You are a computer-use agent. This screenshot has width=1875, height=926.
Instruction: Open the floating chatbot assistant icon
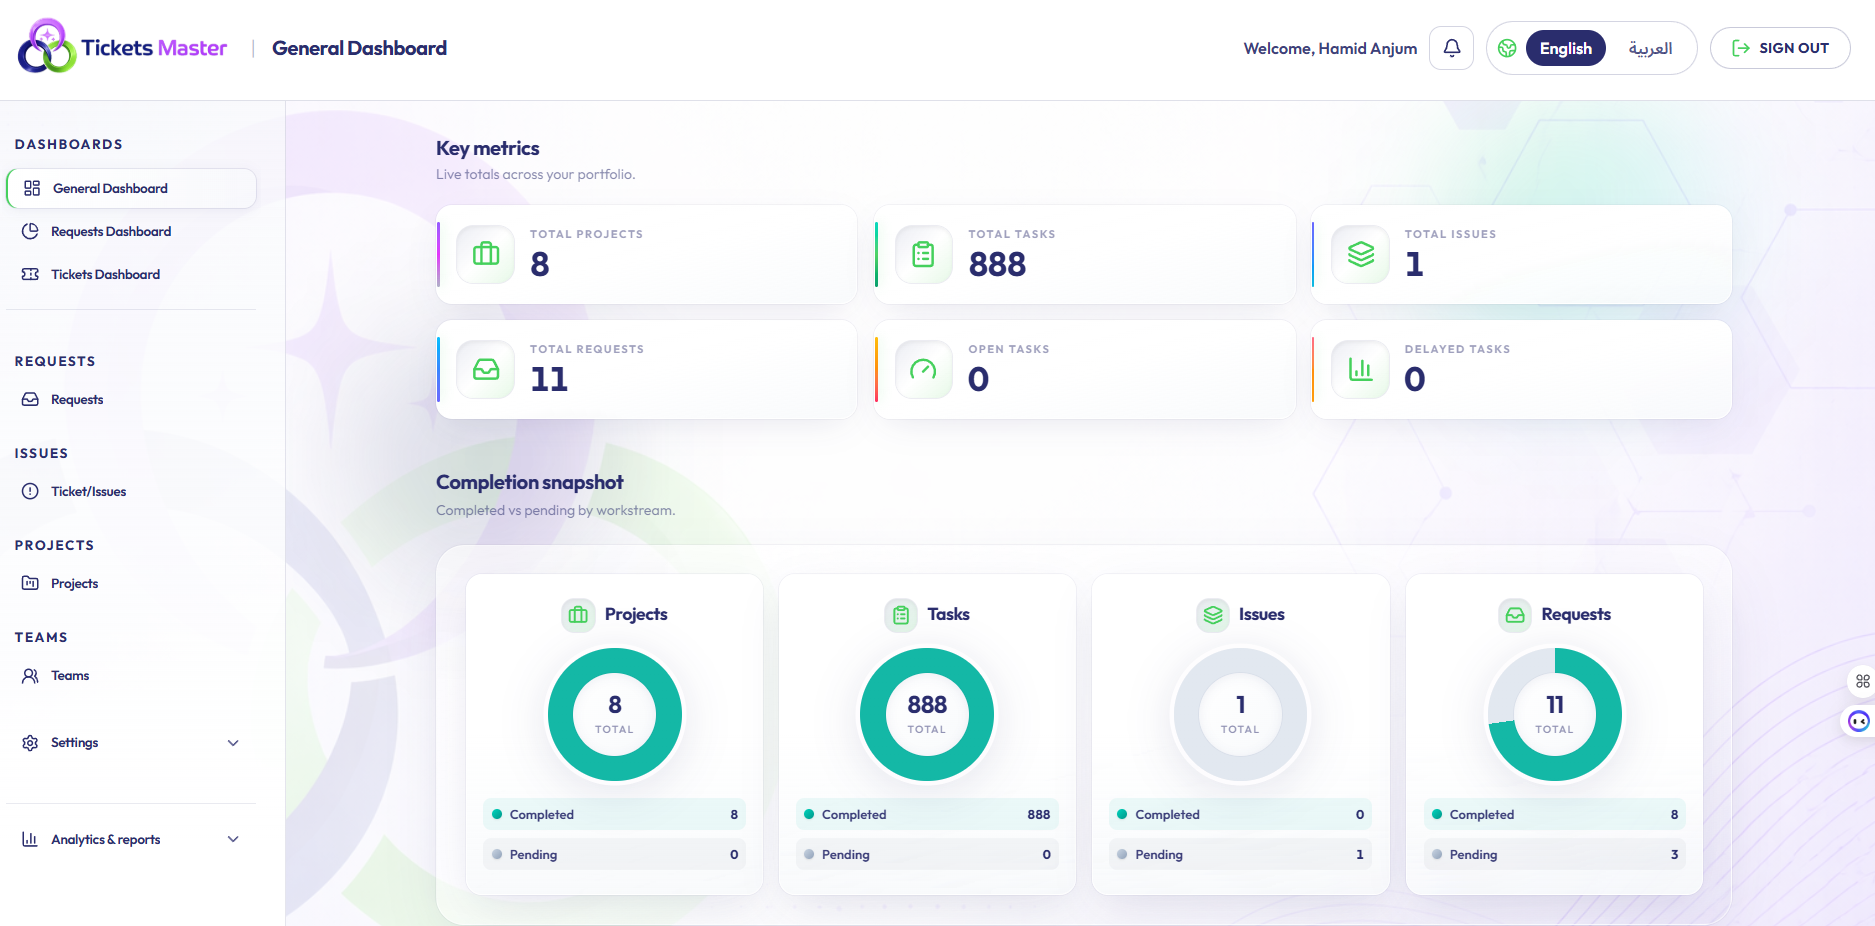click(1858, 721)
